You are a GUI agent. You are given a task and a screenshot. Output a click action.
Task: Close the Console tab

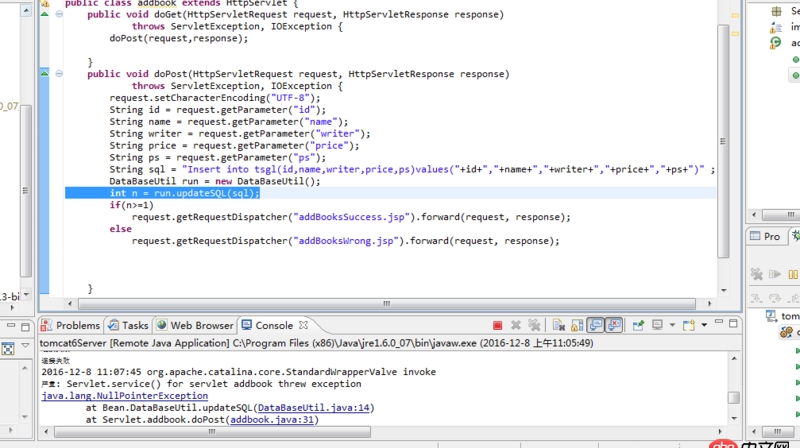303,325
